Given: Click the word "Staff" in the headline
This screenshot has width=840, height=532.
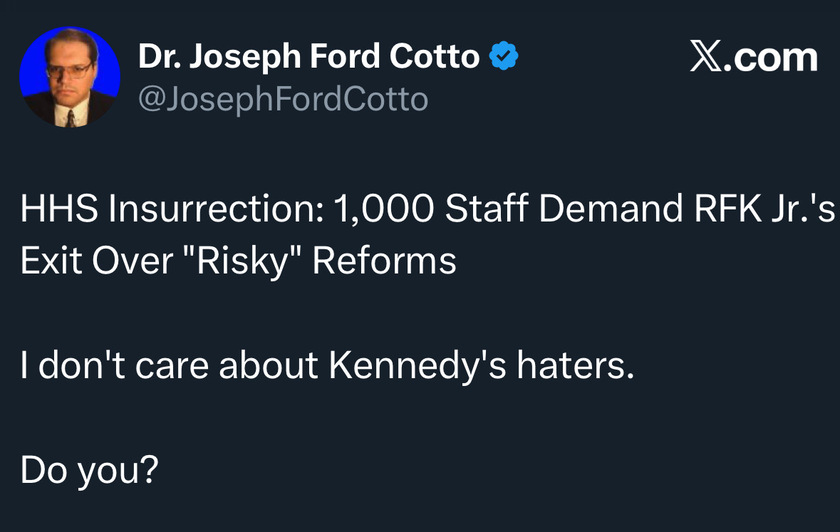Looking at the screenshot, I should [x=486, y=208].
